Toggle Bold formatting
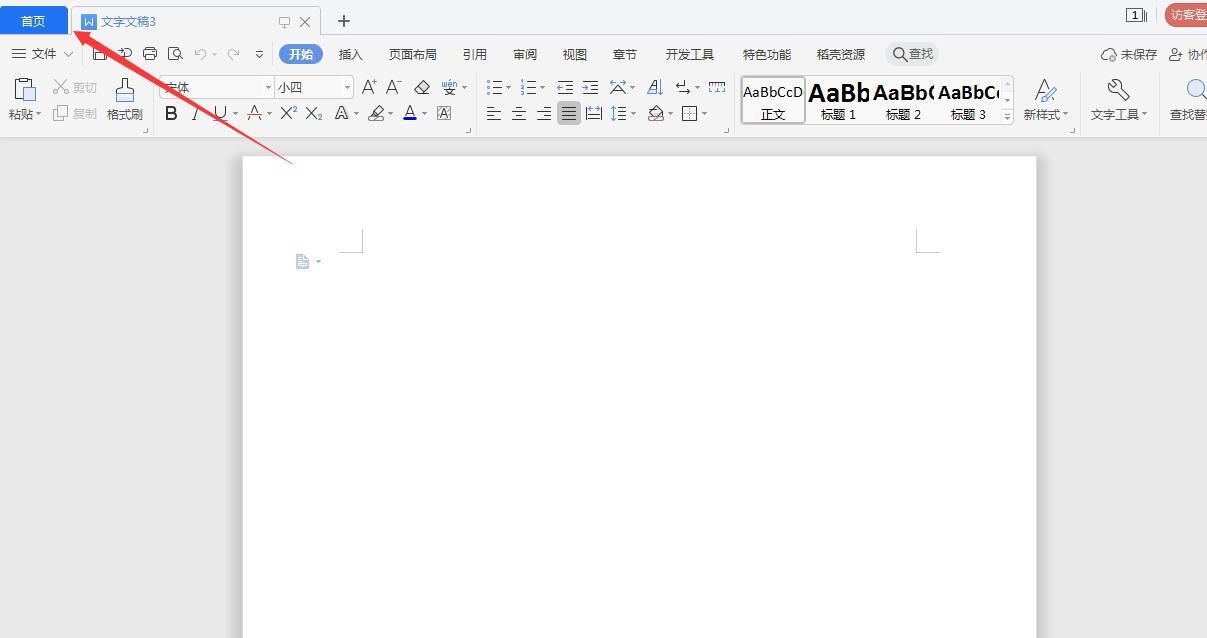The image size is (1207, 638). (x=171, y=114)
